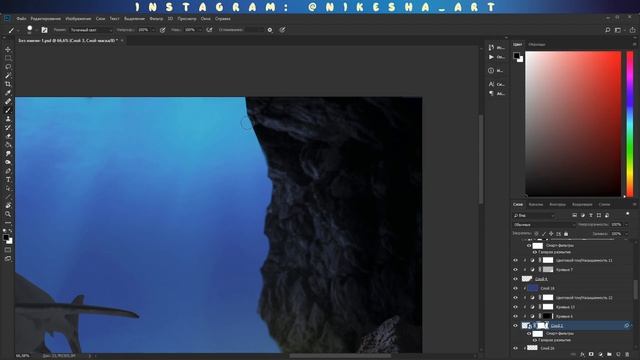Viewport: 640px width, 360px height.
Task: Create new group folder icon
Action: 609,355
